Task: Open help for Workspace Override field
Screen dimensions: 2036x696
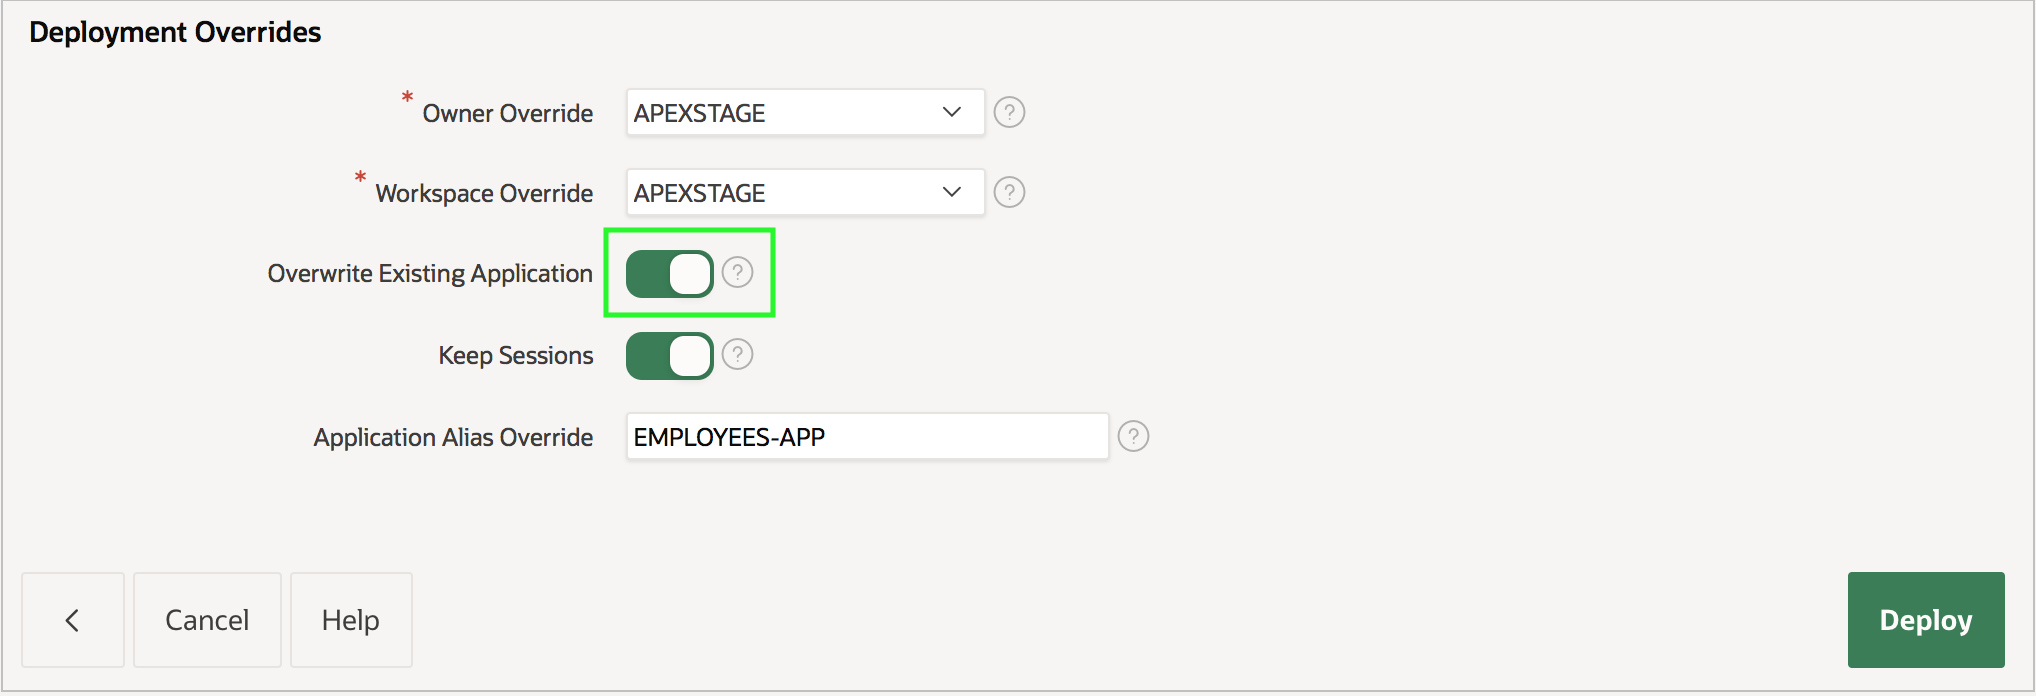Action: point(1009,192)
